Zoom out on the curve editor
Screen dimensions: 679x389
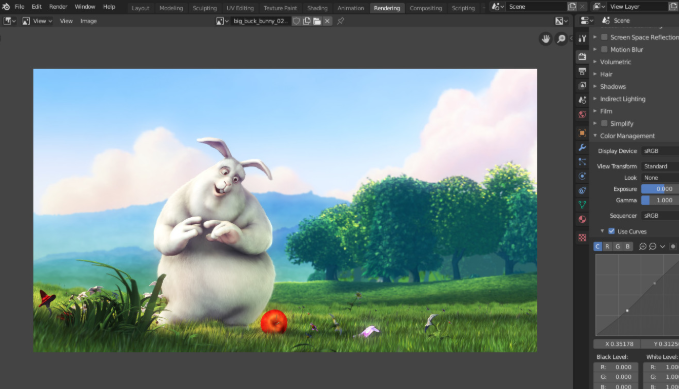[x=653, y=246]
